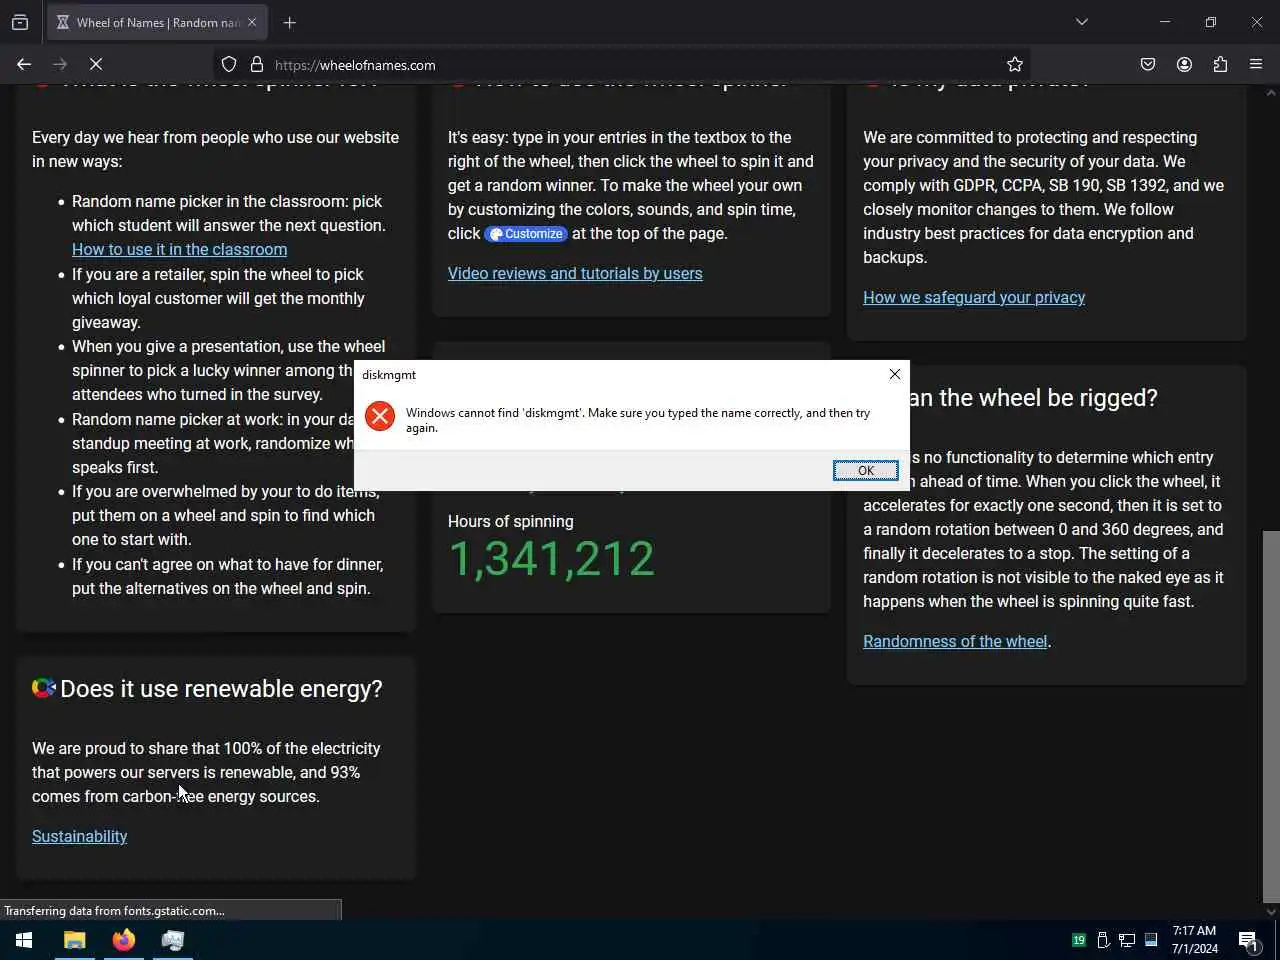The width and height of the screenshot is (1280, 960).
Task: Stop loading the page
Action: click(96, 64)
